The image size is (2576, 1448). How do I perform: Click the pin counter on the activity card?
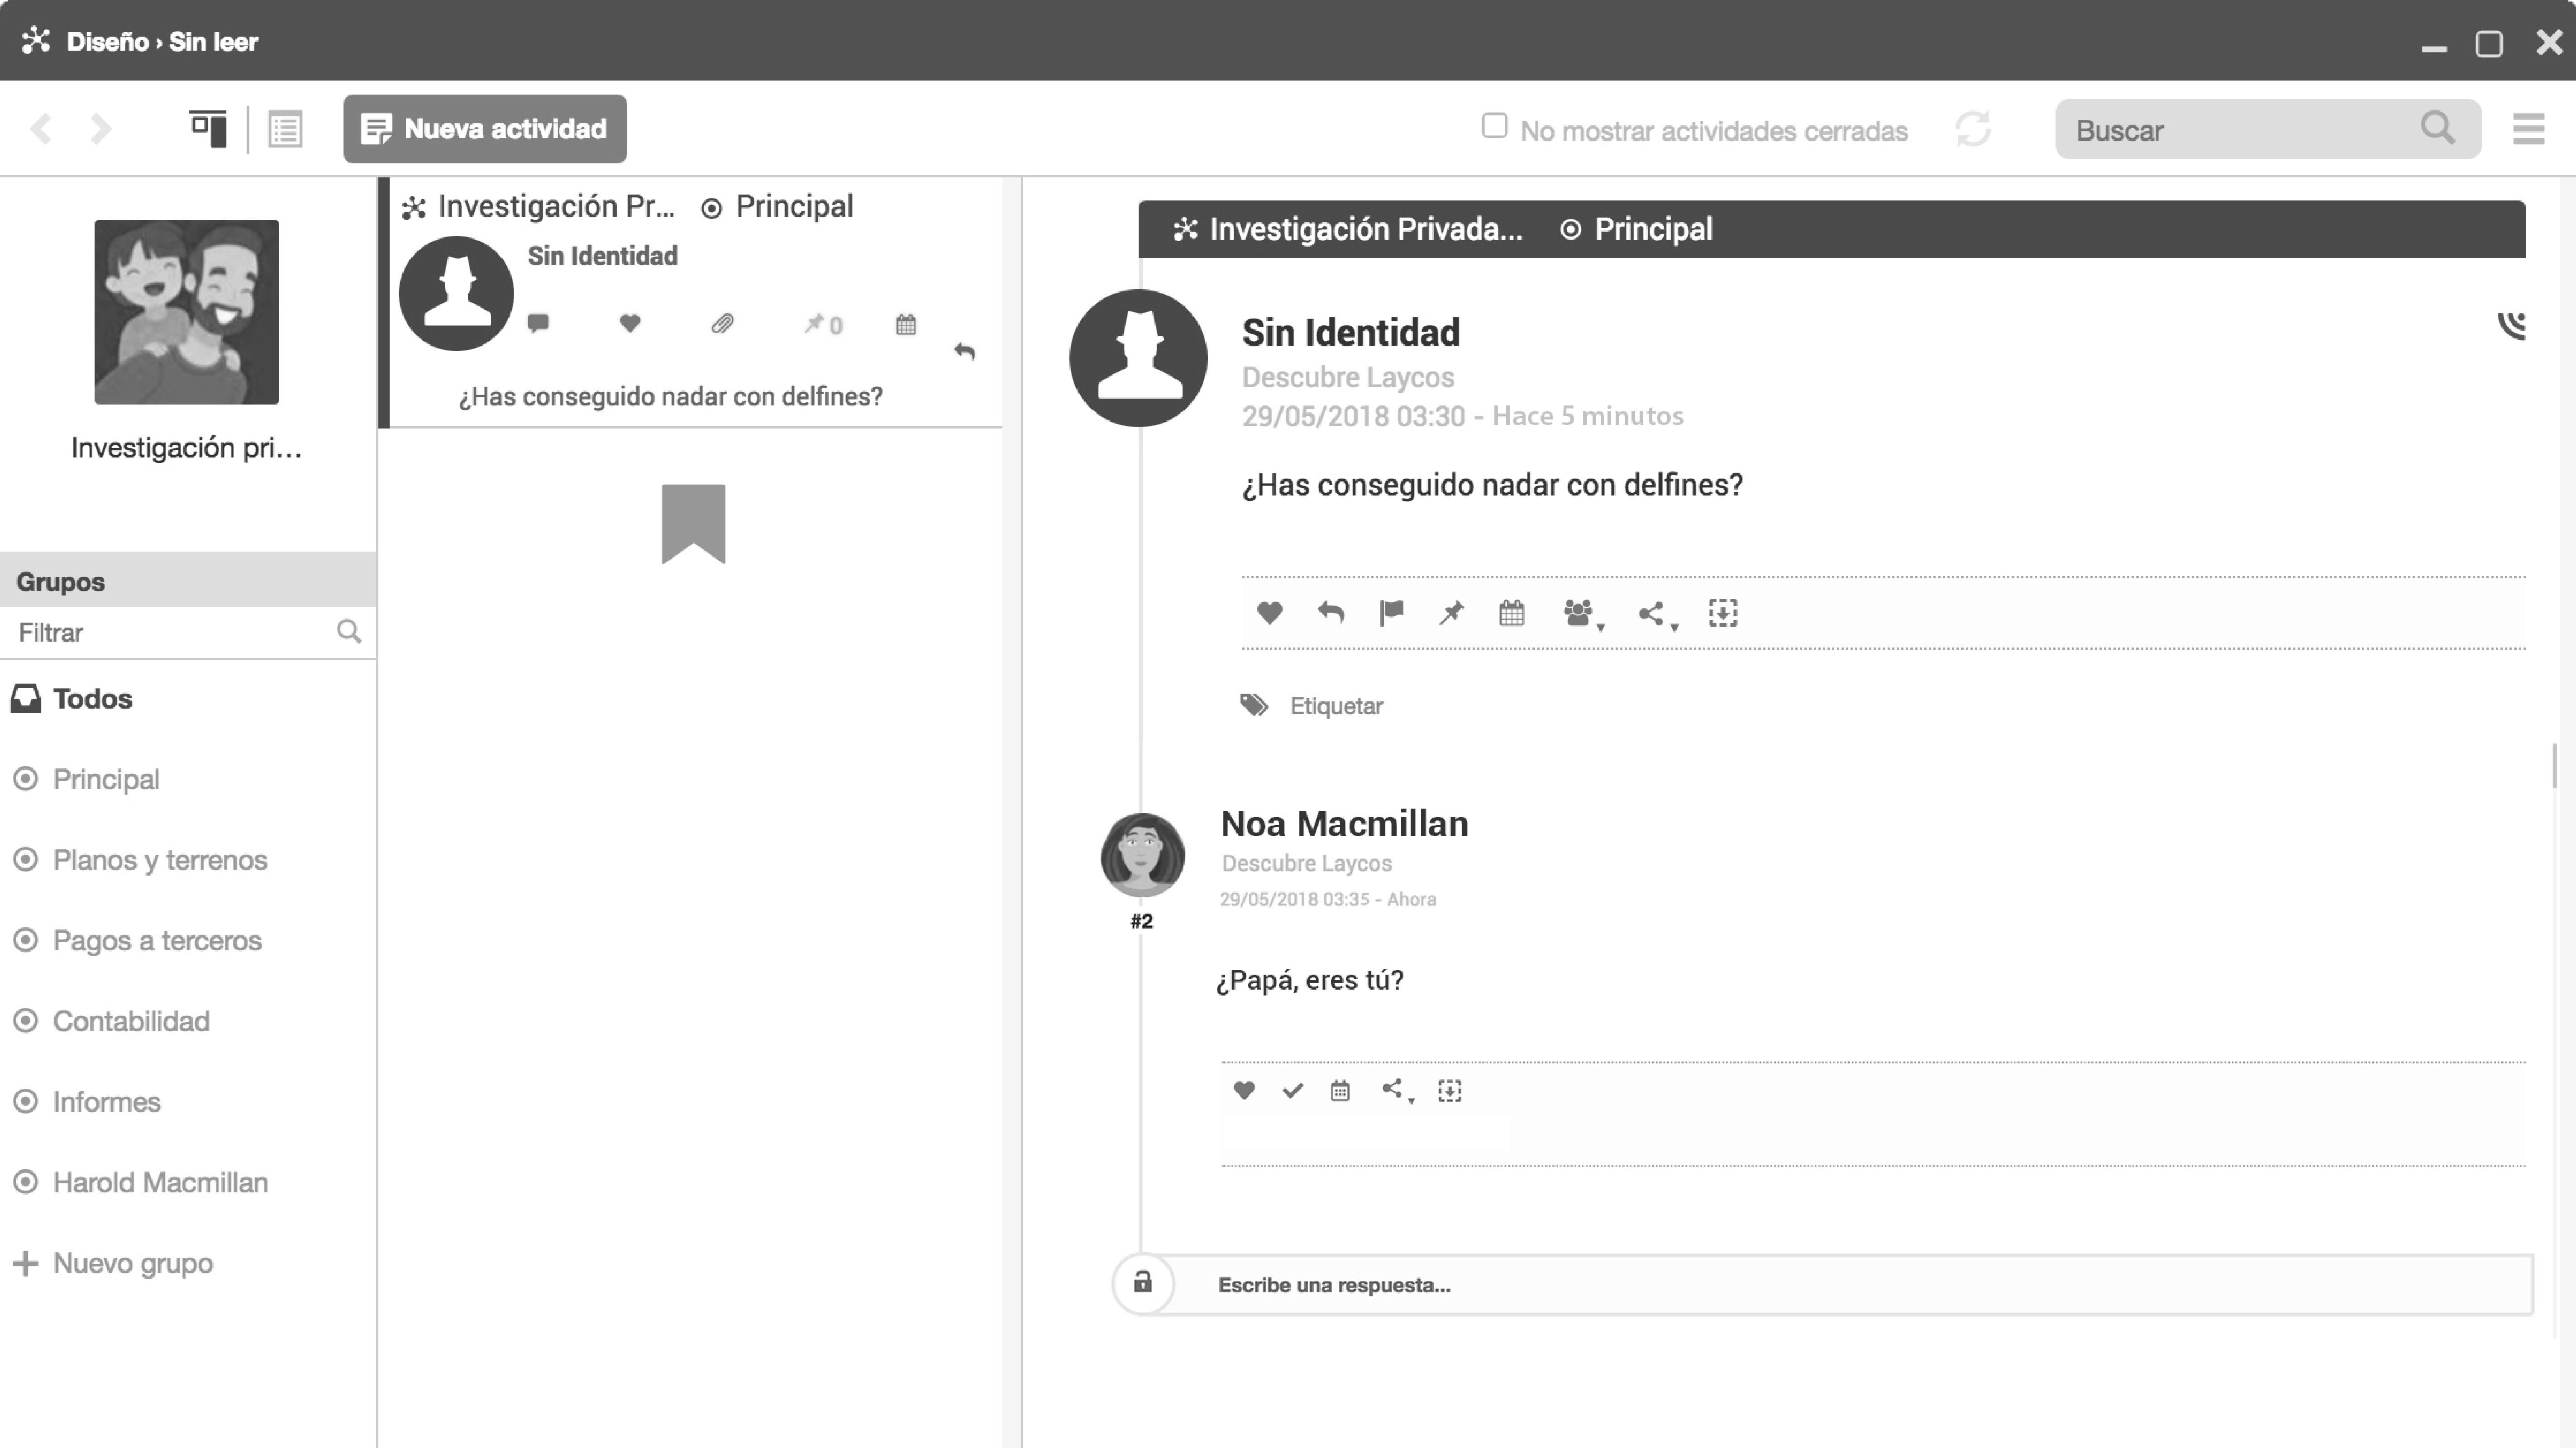824,324
